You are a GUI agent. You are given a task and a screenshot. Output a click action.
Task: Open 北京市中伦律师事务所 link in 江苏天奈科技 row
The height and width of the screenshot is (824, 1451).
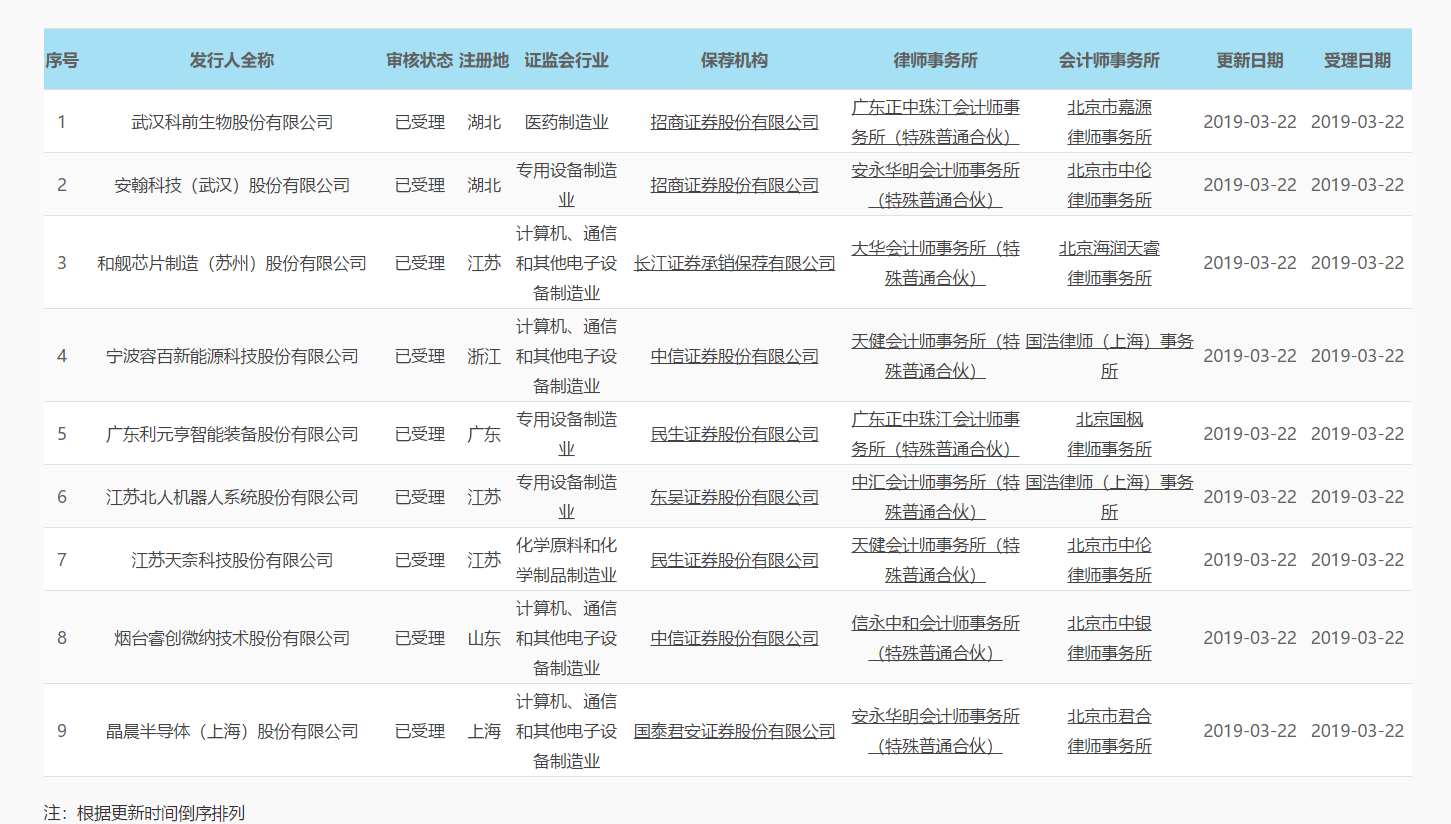click(x=1109, y=560)
